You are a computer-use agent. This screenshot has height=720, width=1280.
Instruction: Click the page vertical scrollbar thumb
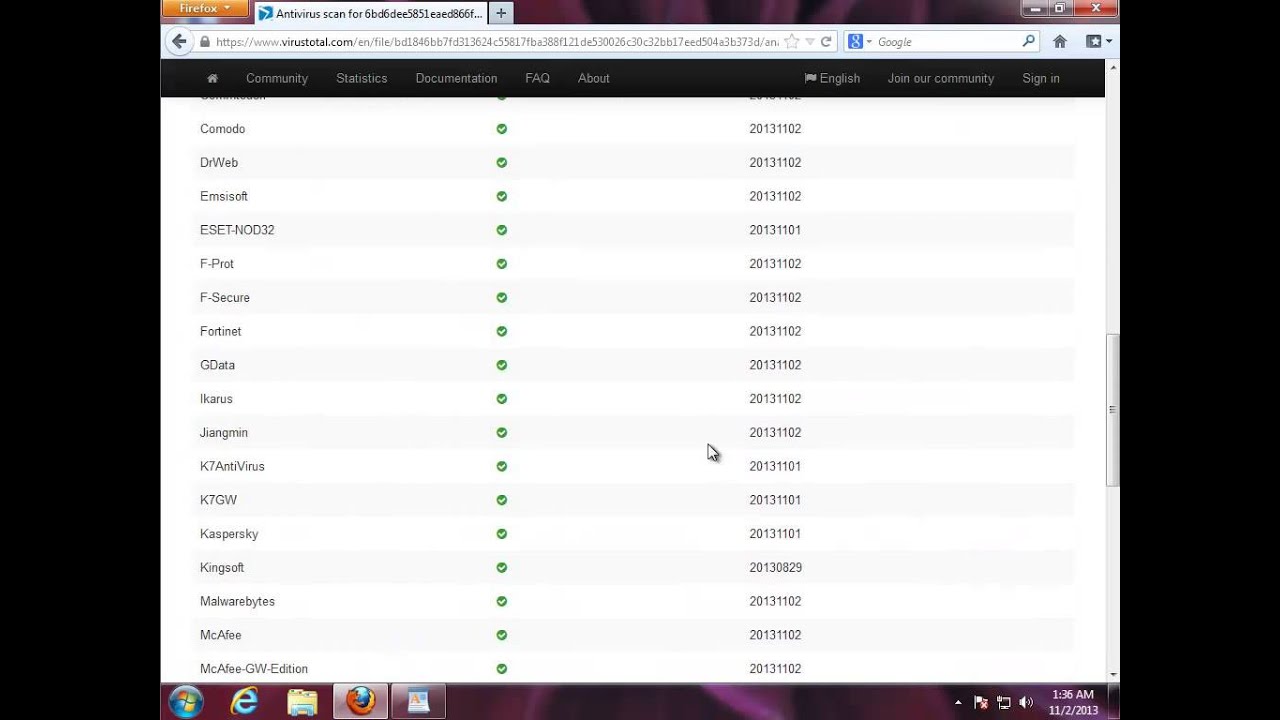coord(1112,410)
